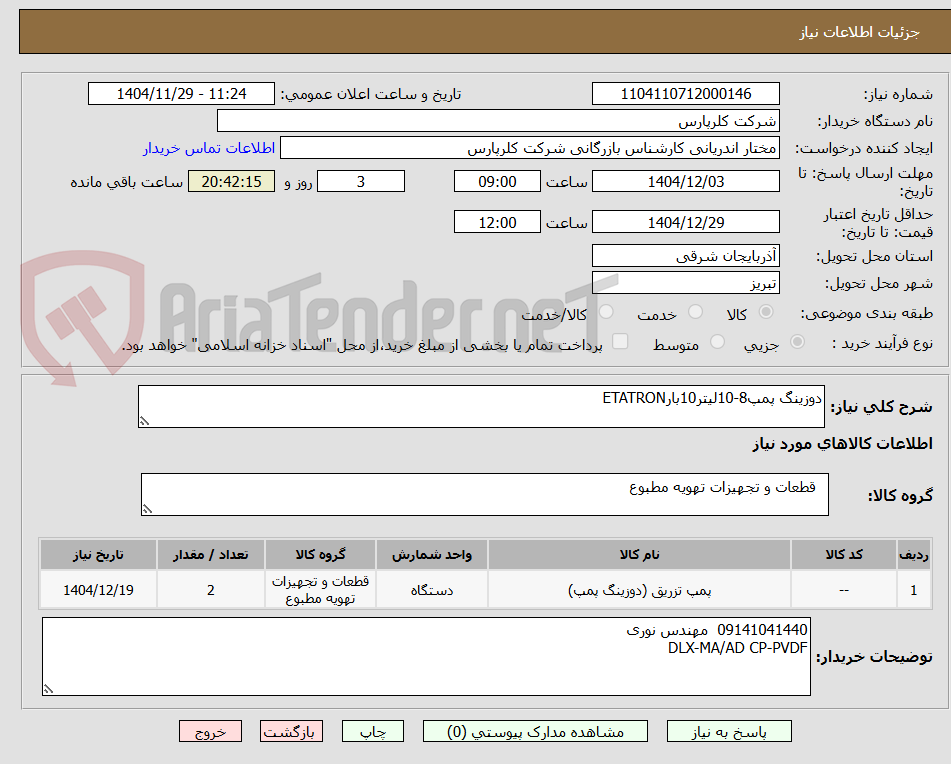Click the خروج exit button
951x764 pixels.
pos(210,732)
